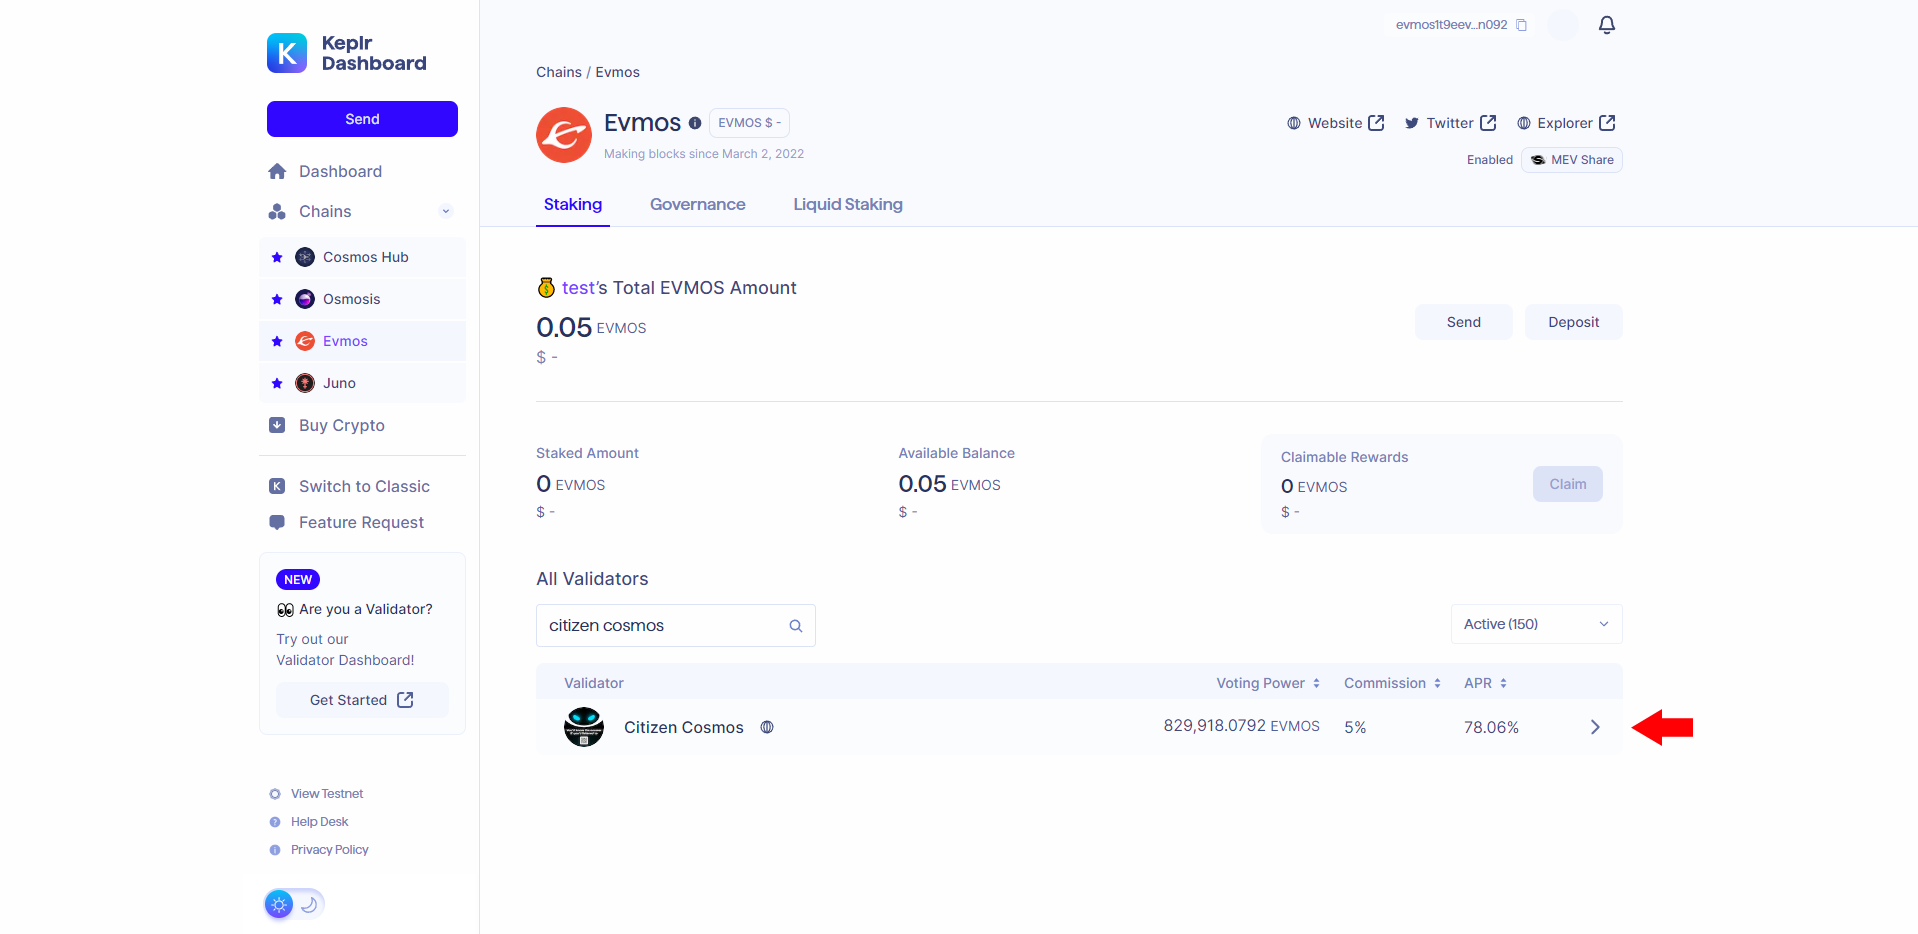Click Send next to Deposit
Viewport: 1918px width, 934px height.
[1464, 322]
